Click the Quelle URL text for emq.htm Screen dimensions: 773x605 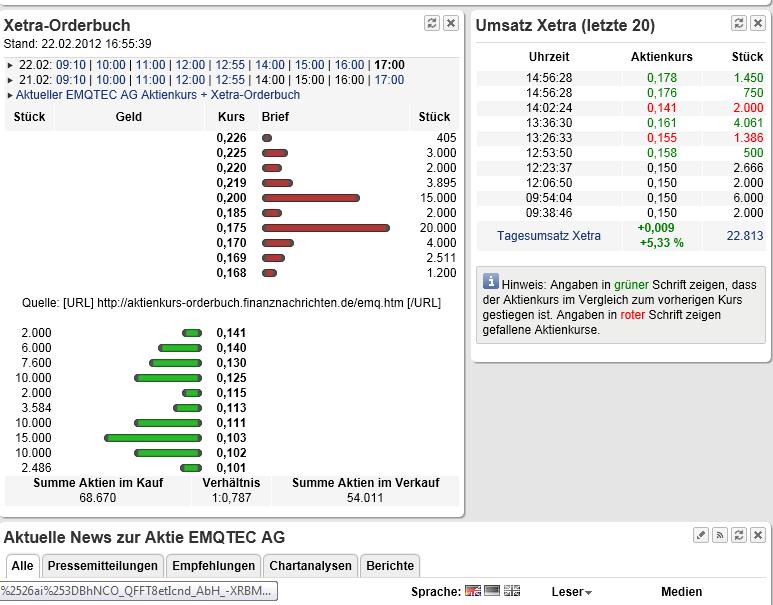point(231,303)
